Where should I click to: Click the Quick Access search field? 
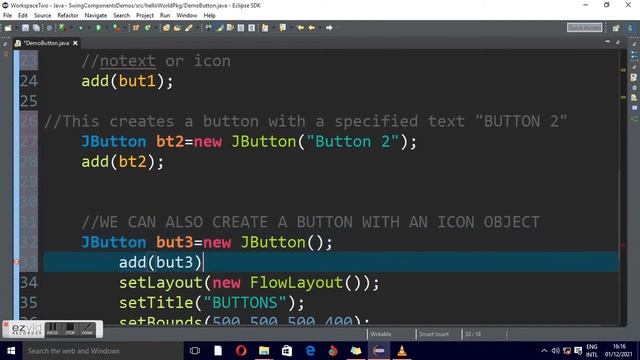(584, 28)
